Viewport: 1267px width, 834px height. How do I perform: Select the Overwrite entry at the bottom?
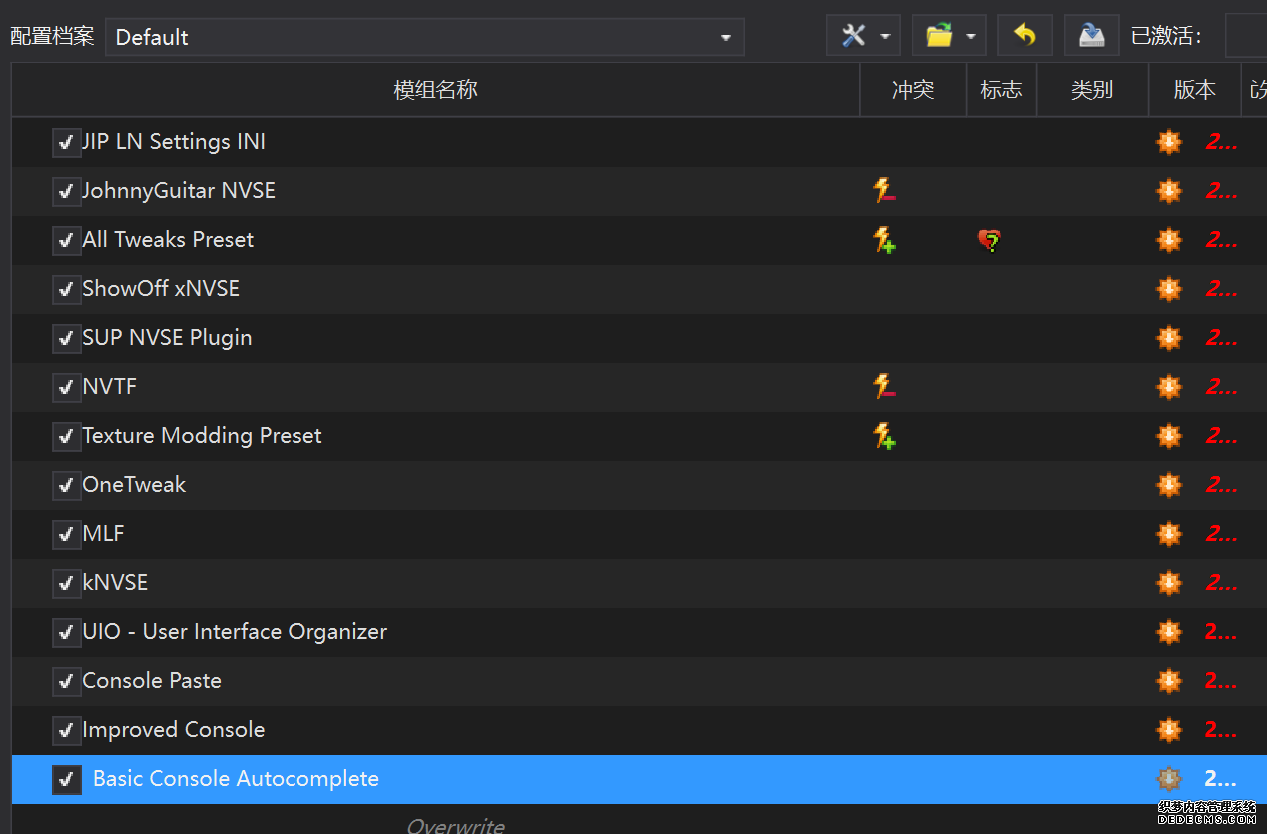(455, 825)
